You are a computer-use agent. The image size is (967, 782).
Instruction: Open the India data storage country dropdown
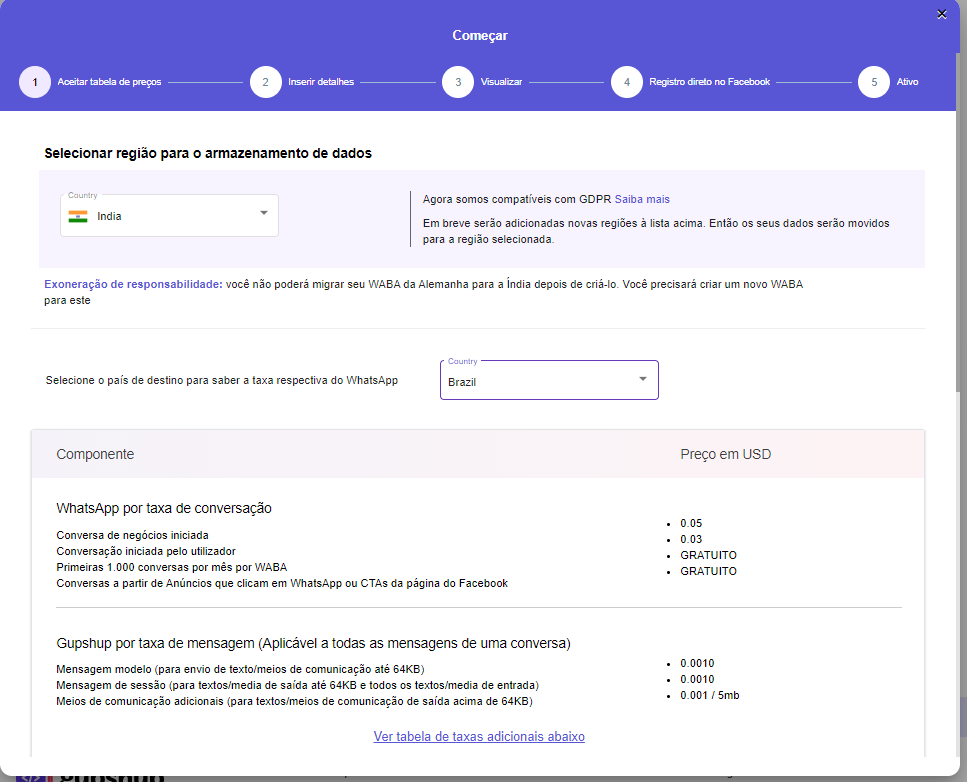click(169, 215)
